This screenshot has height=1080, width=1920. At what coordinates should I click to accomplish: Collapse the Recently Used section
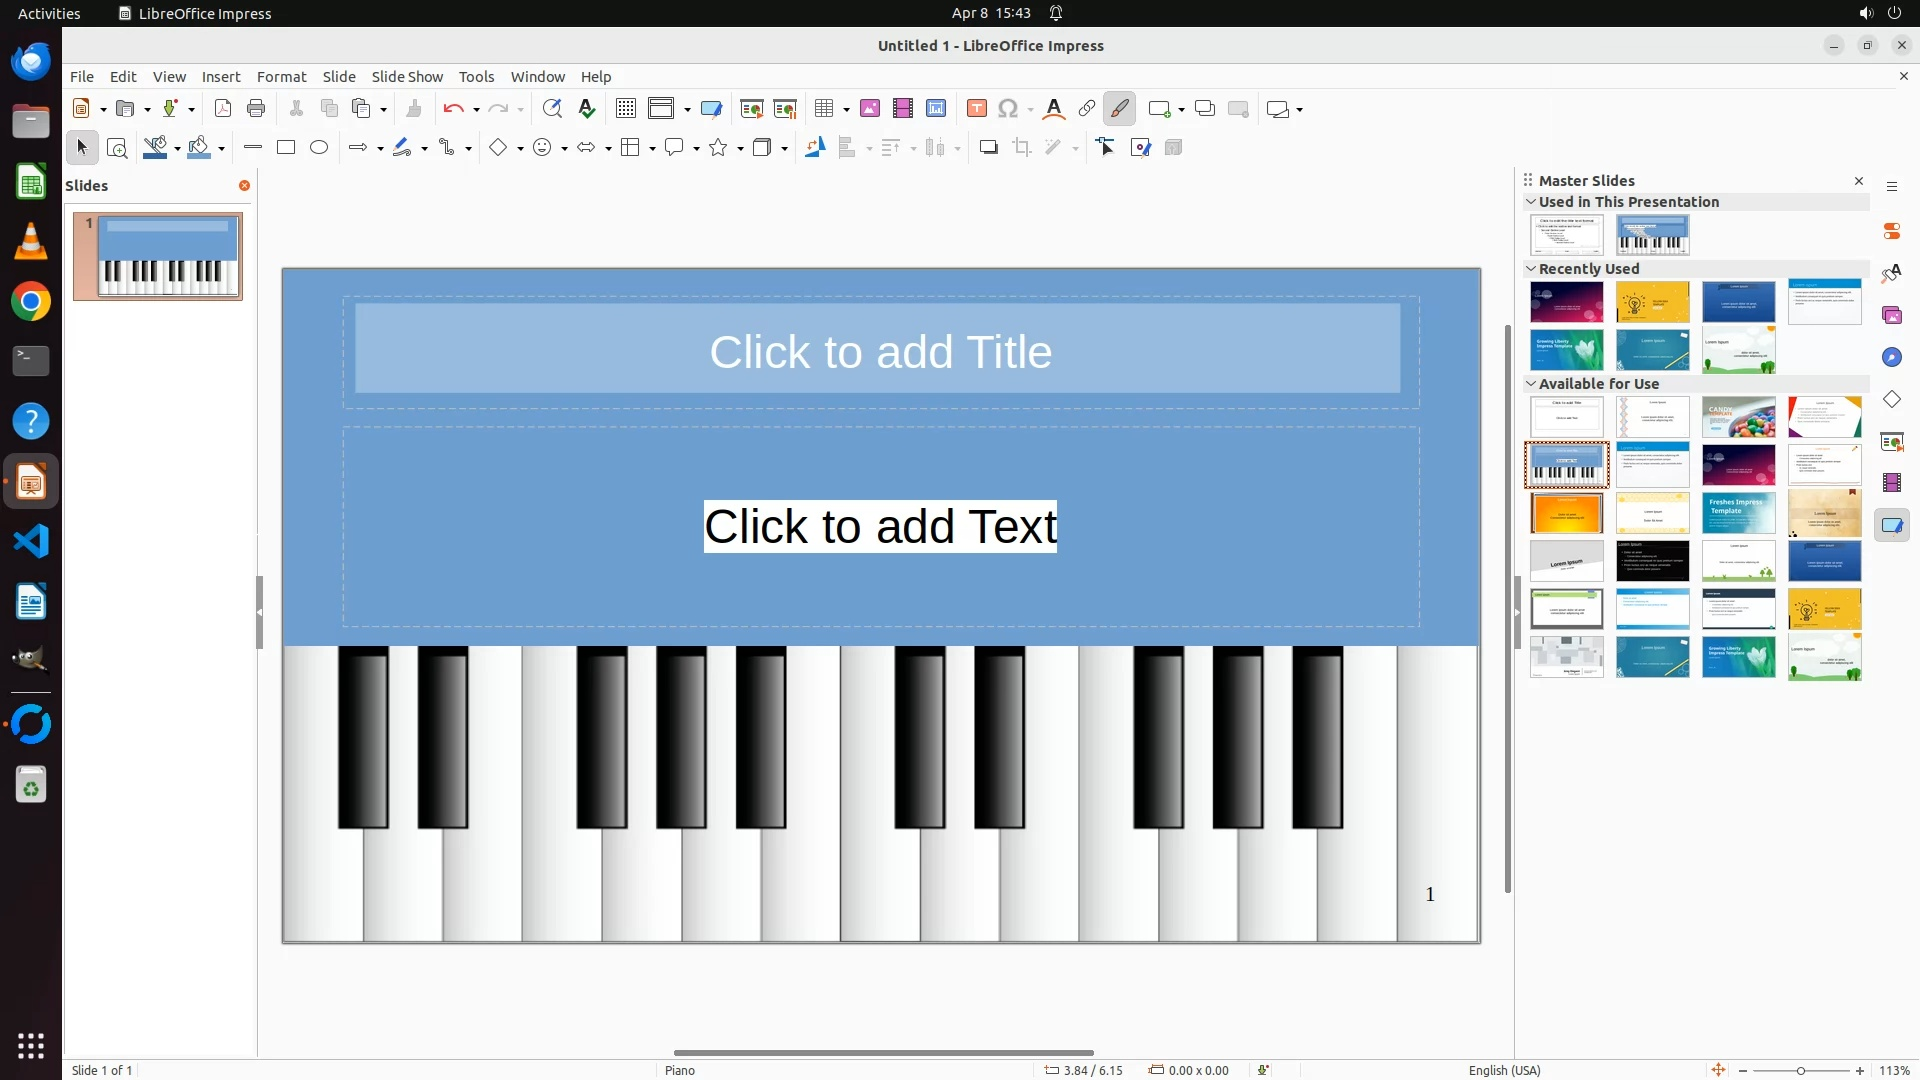[x=1531, y=269]
